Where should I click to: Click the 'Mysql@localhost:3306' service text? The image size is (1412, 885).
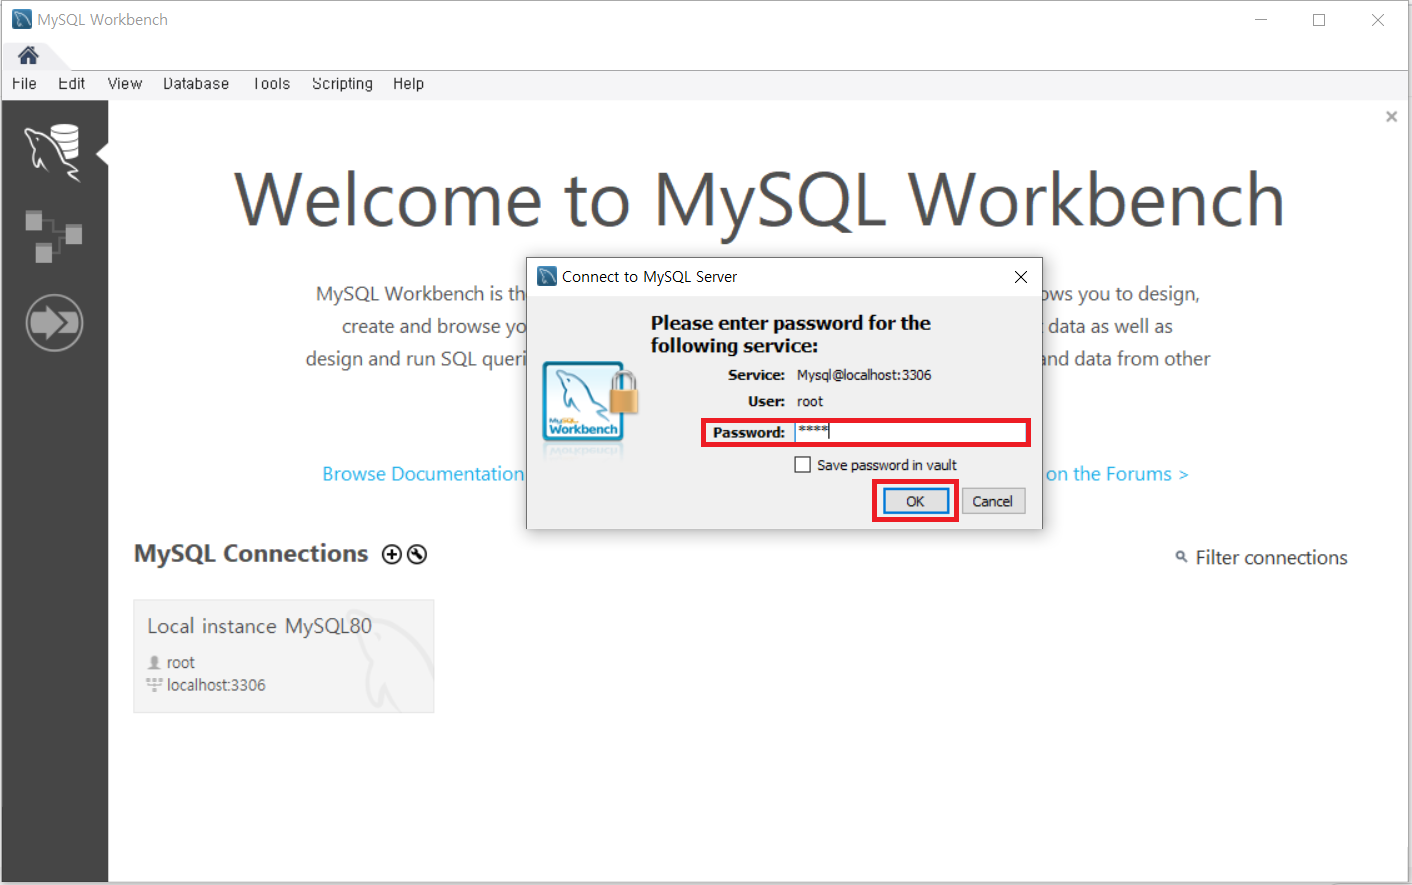[x=864, y=375]
